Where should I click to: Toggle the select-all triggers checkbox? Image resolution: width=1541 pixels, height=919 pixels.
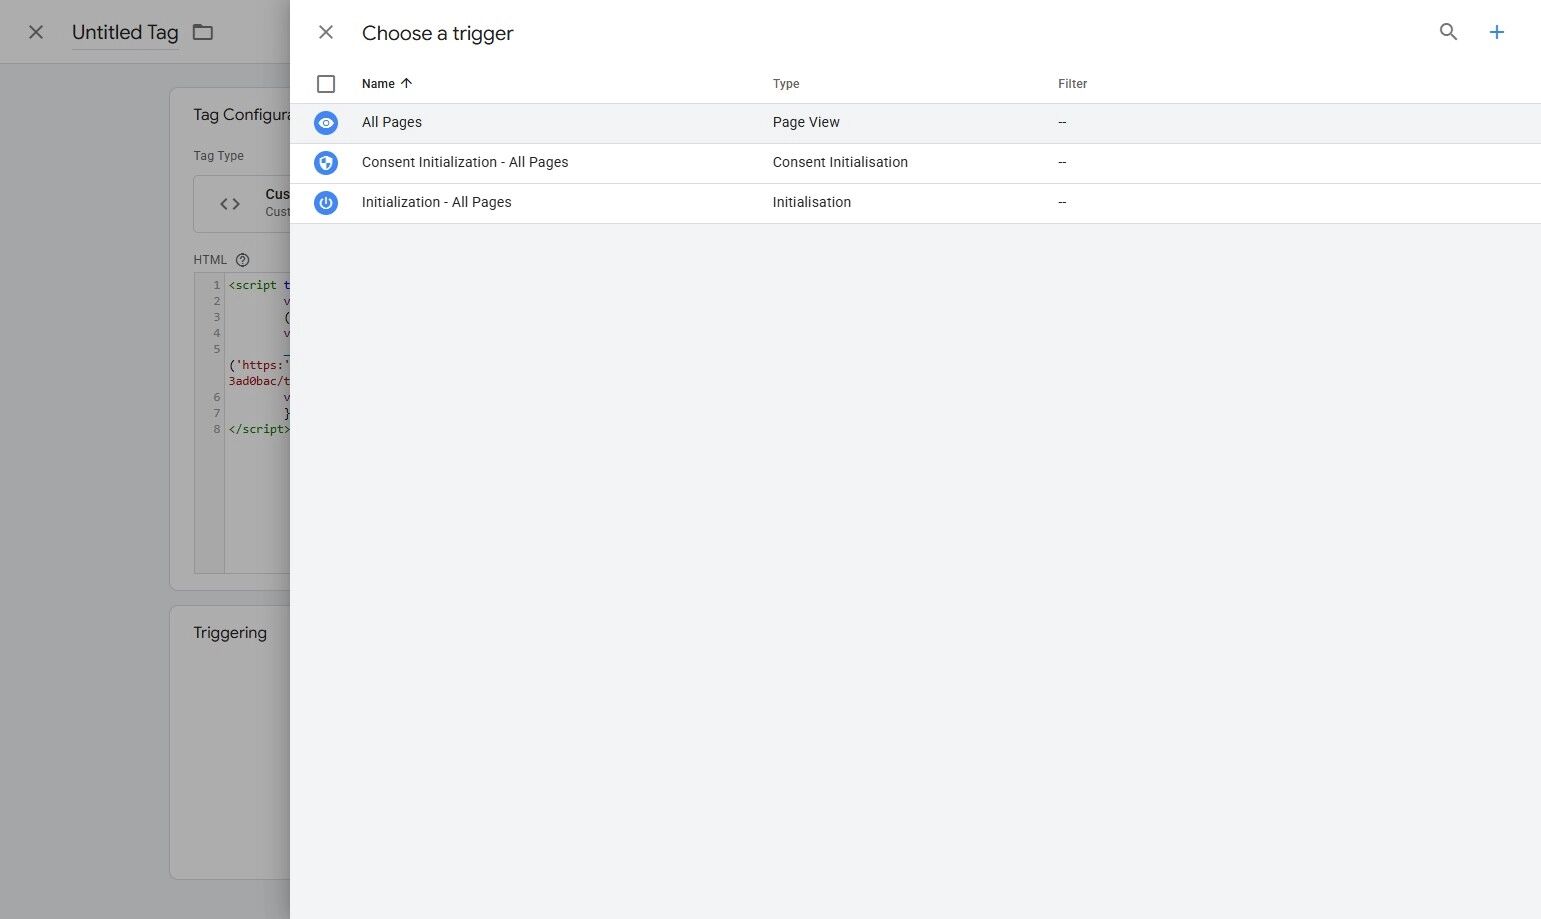coord(326,83)
